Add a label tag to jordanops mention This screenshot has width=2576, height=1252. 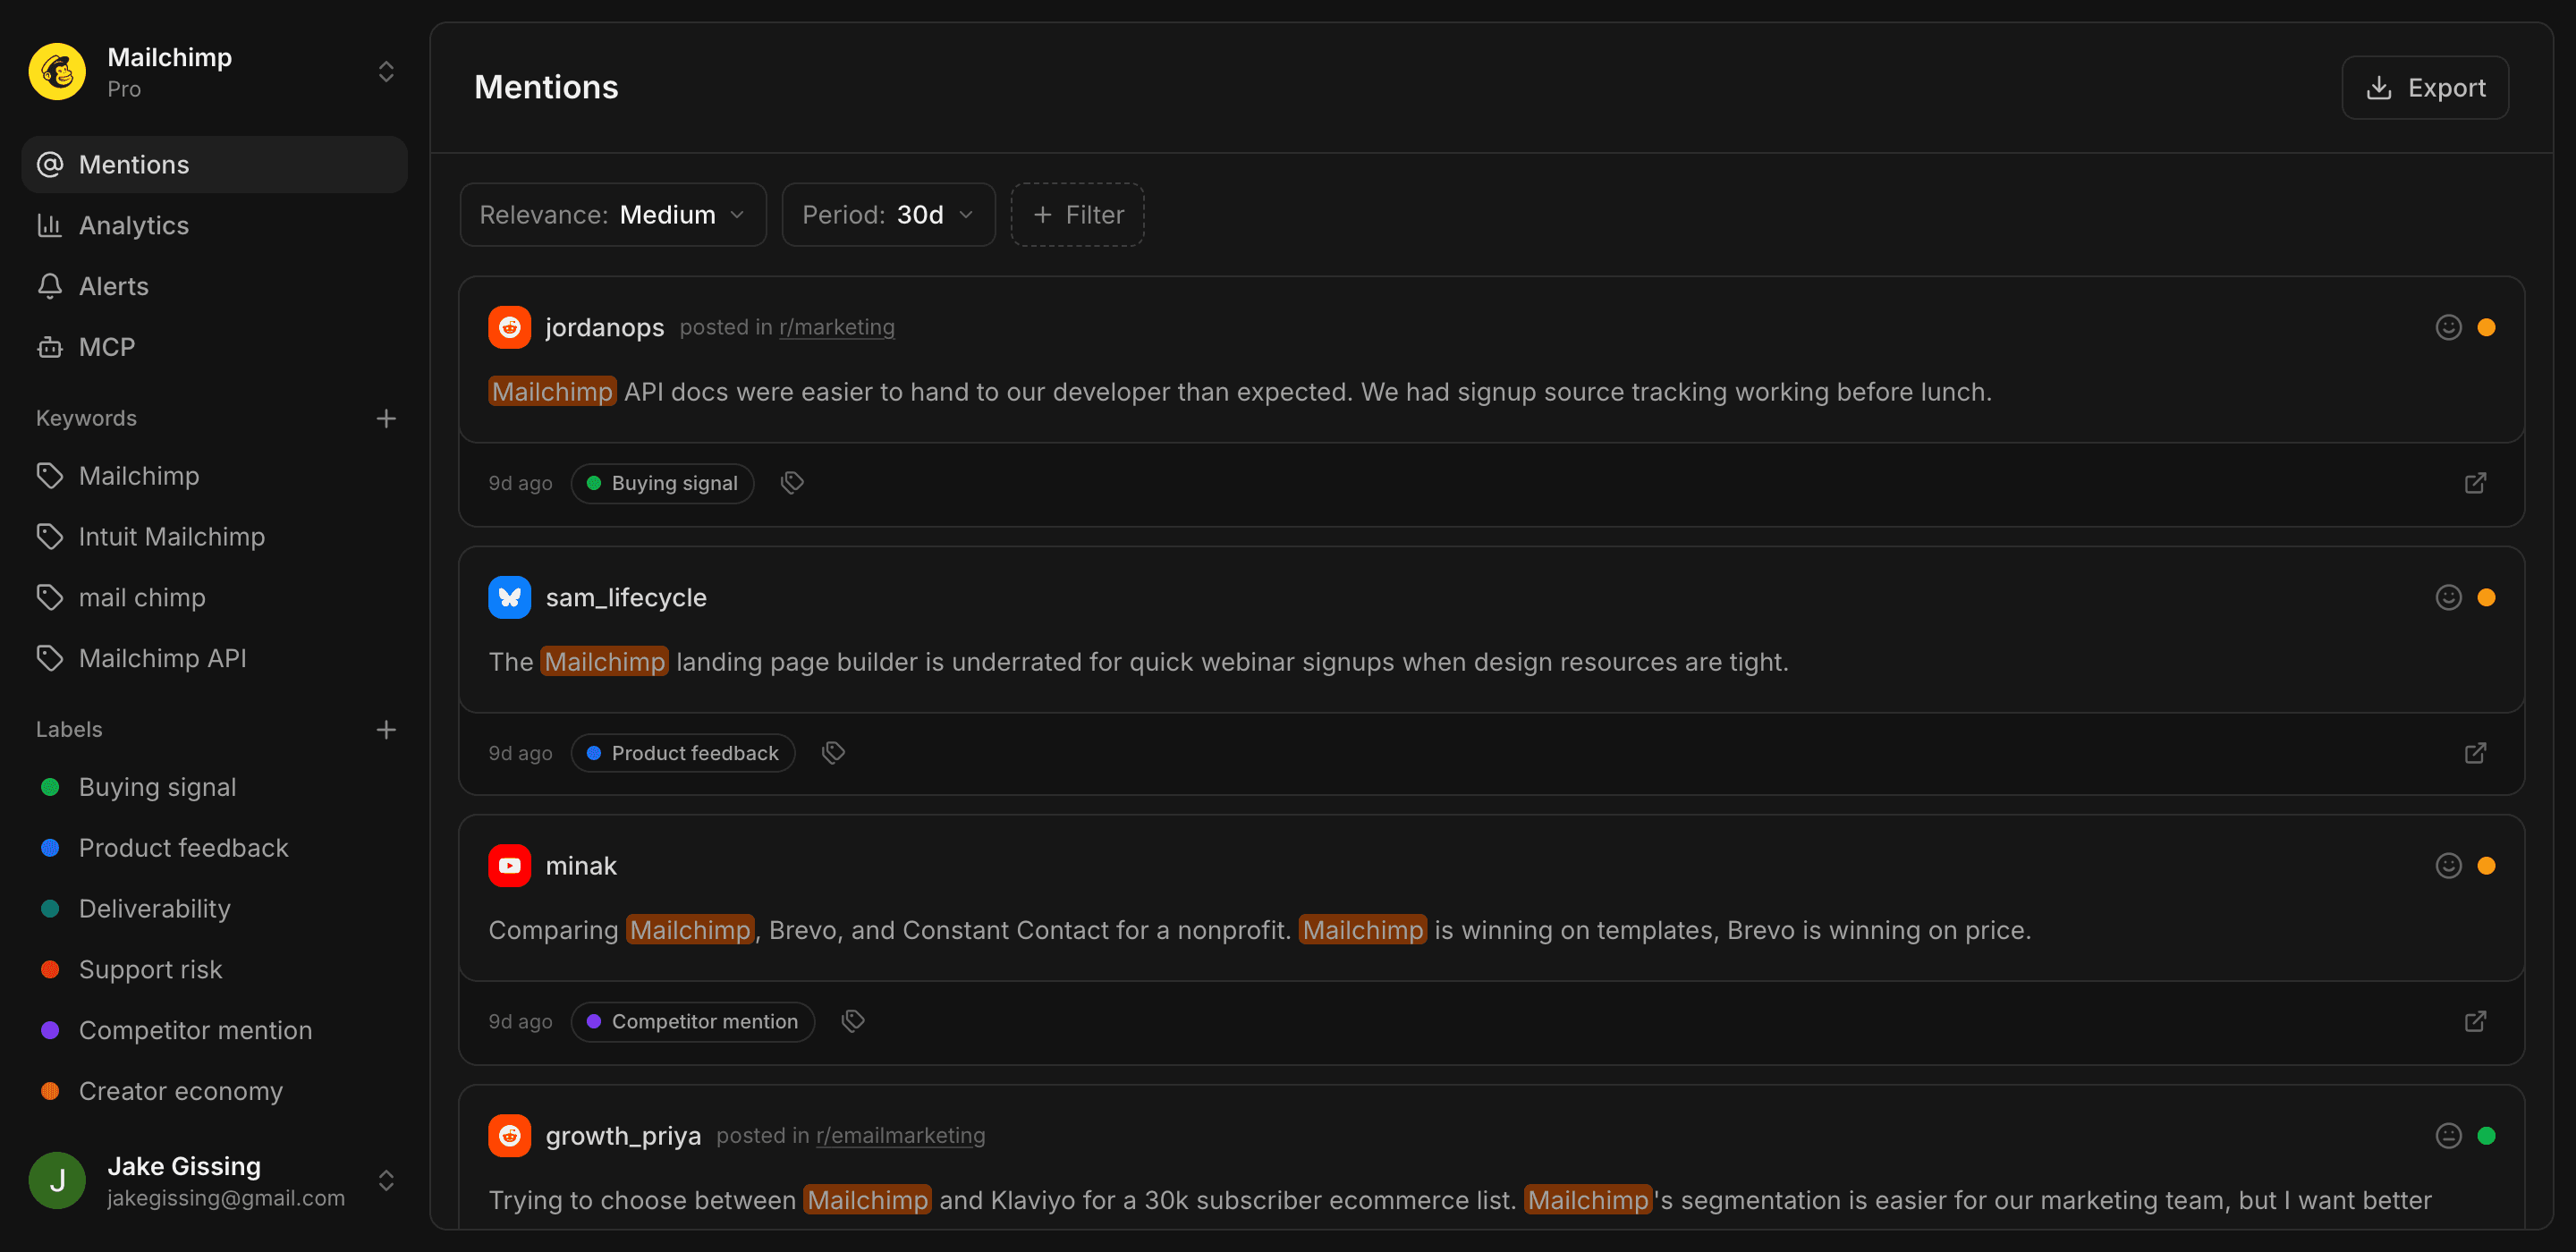point(792,484)
